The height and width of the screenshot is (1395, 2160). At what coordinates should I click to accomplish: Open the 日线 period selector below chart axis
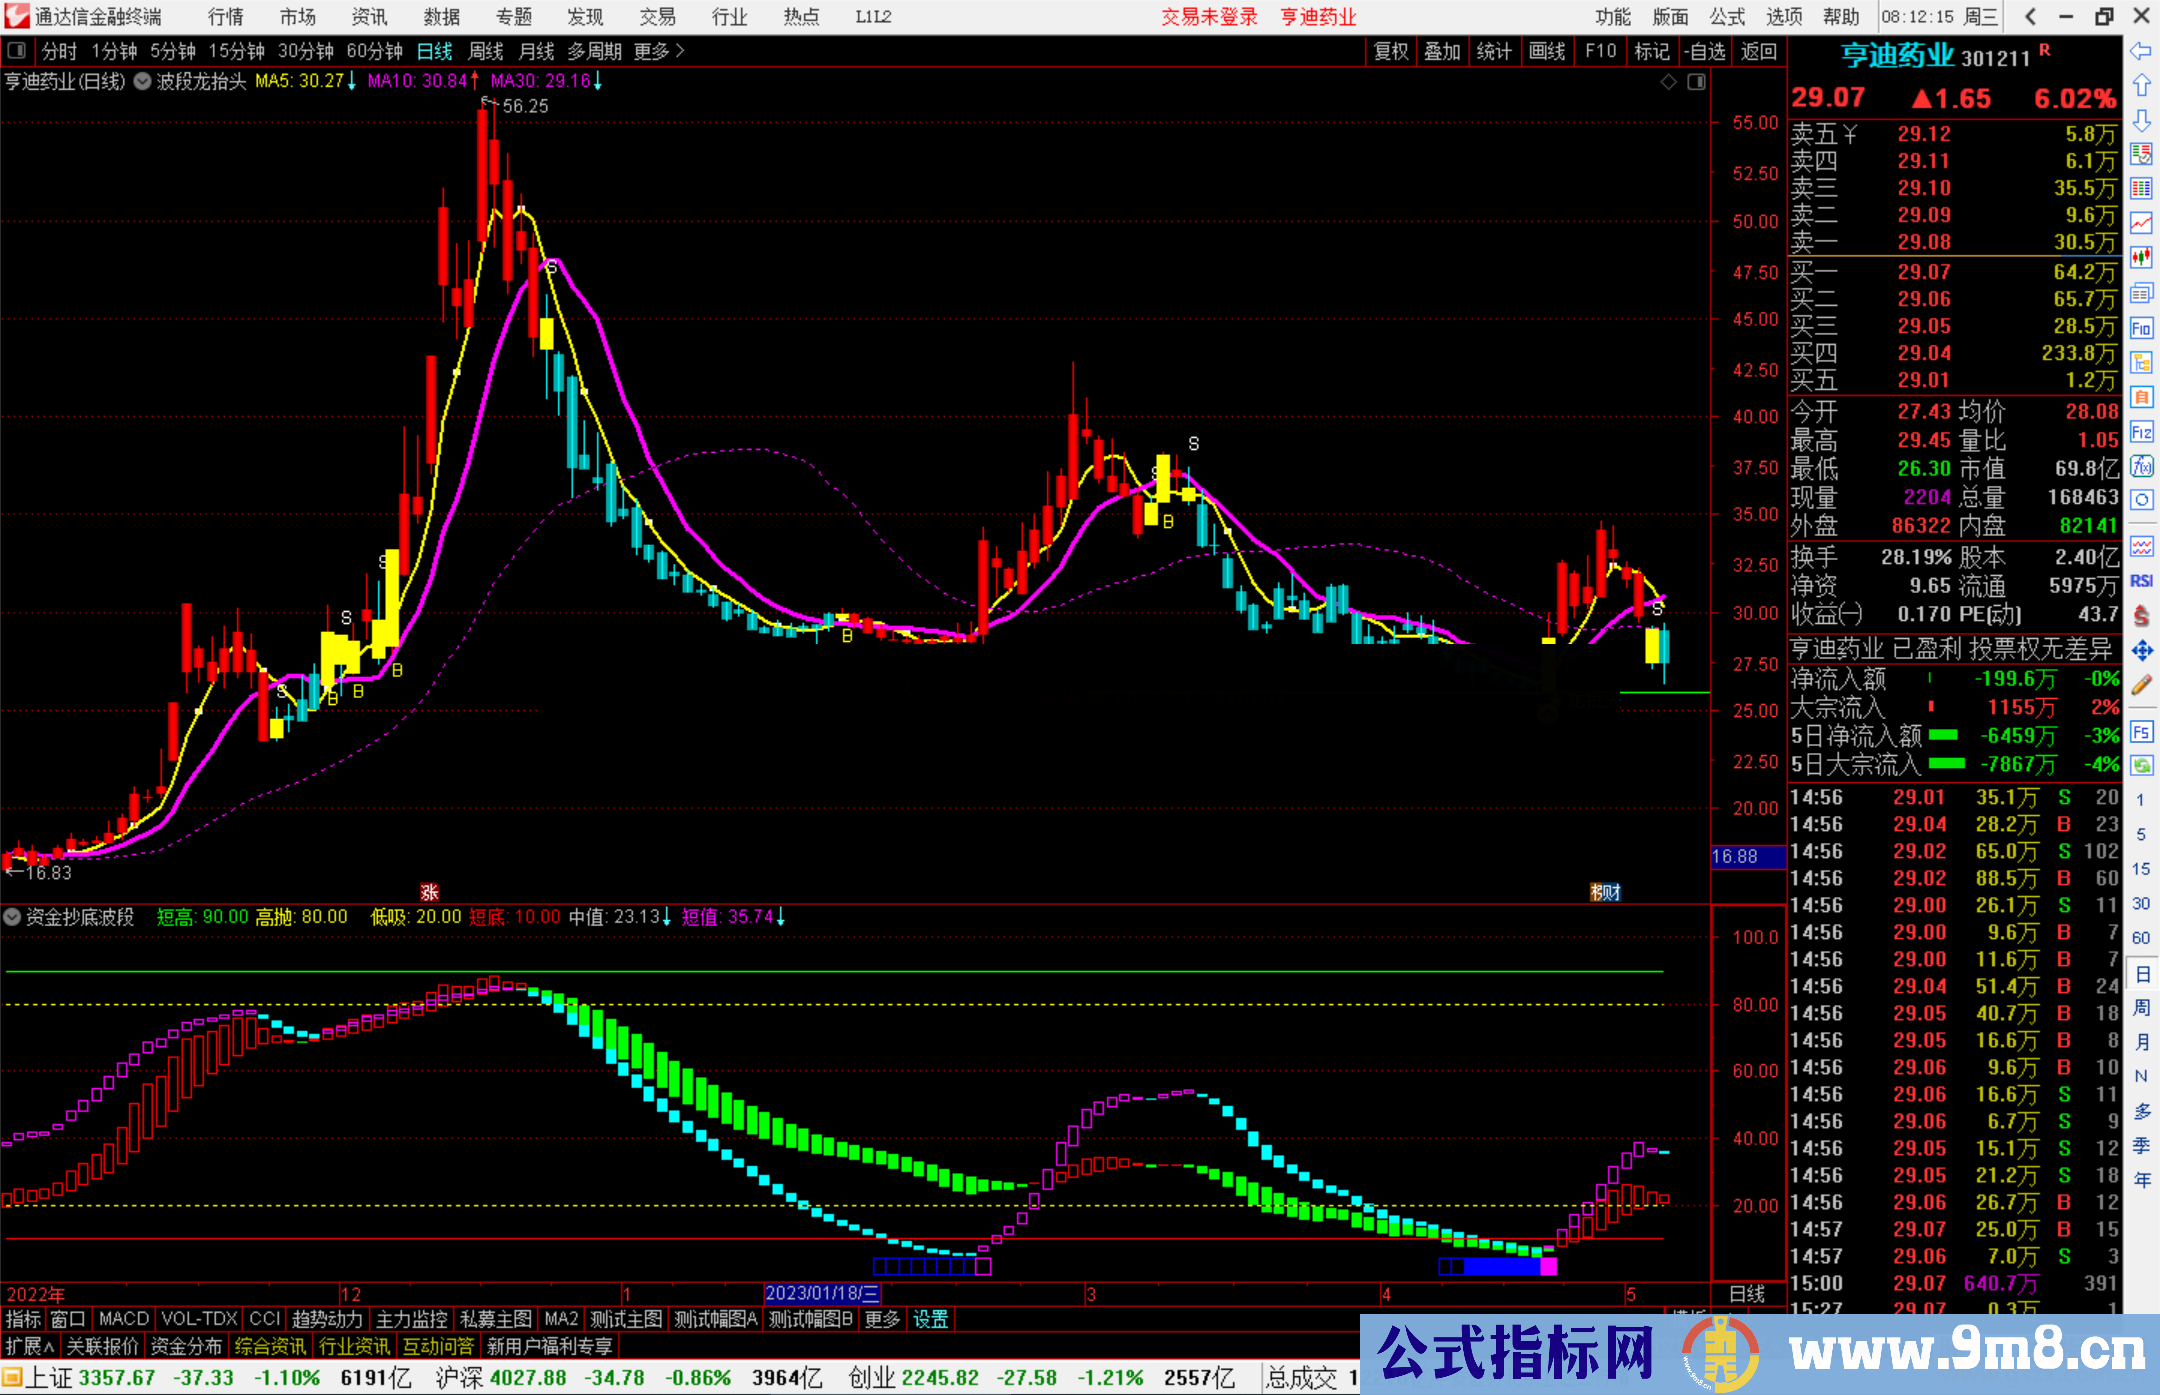click(1747, 1294)
